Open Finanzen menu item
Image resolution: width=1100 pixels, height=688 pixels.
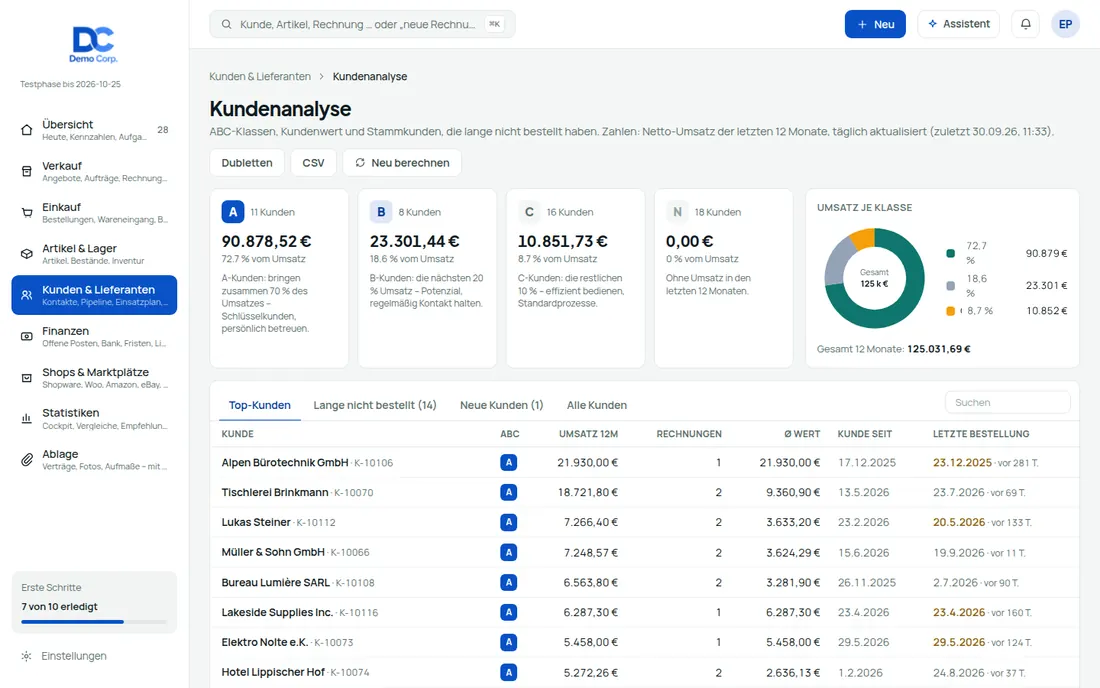[94, 337]
